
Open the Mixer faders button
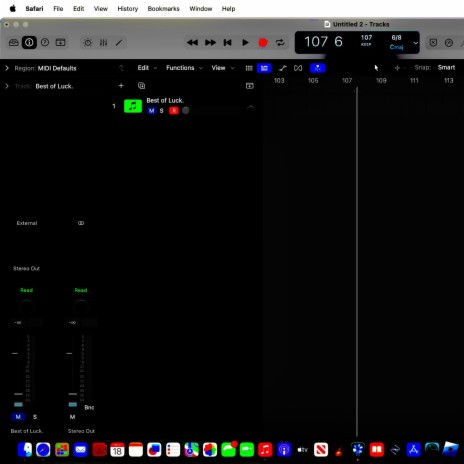pyautogui.click(x=103, y=42)
